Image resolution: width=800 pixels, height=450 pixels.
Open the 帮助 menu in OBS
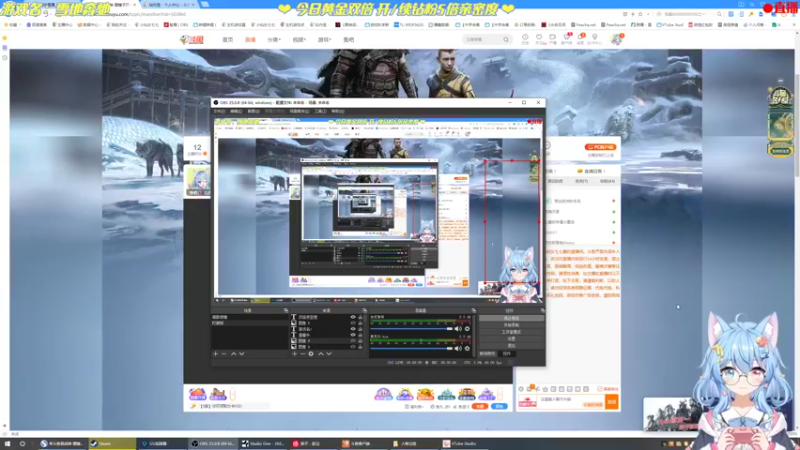(338, 111)
